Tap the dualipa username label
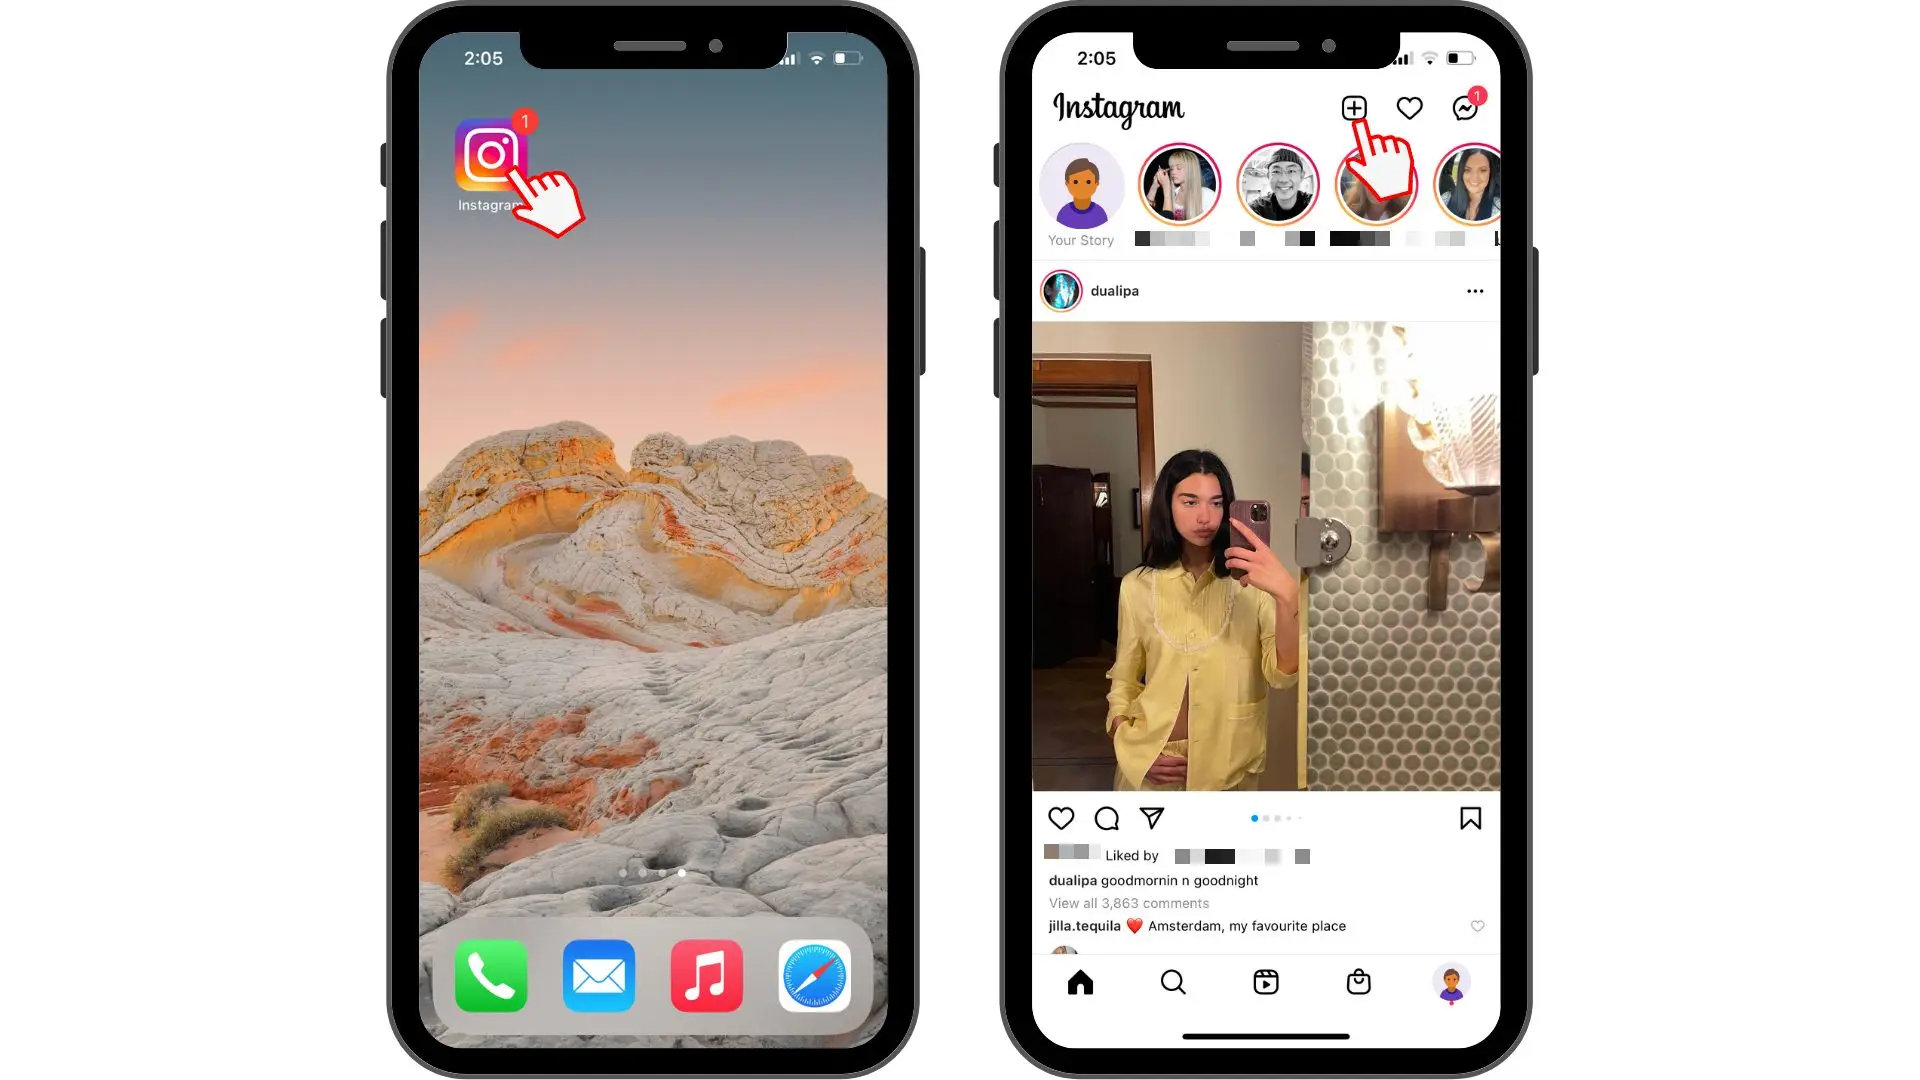 click(x=1114, y=290)
